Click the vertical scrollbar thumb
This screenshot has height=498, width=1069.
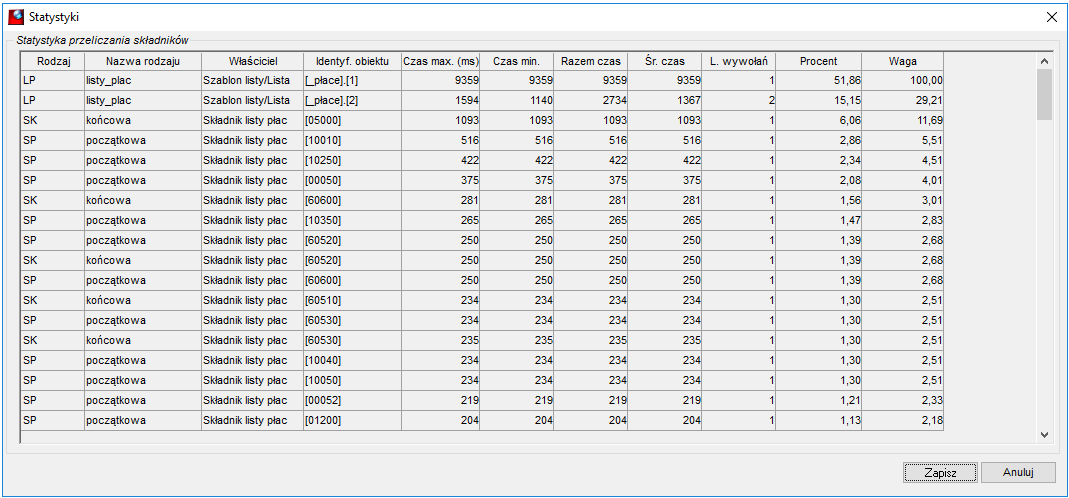(x=1044, y=94)
